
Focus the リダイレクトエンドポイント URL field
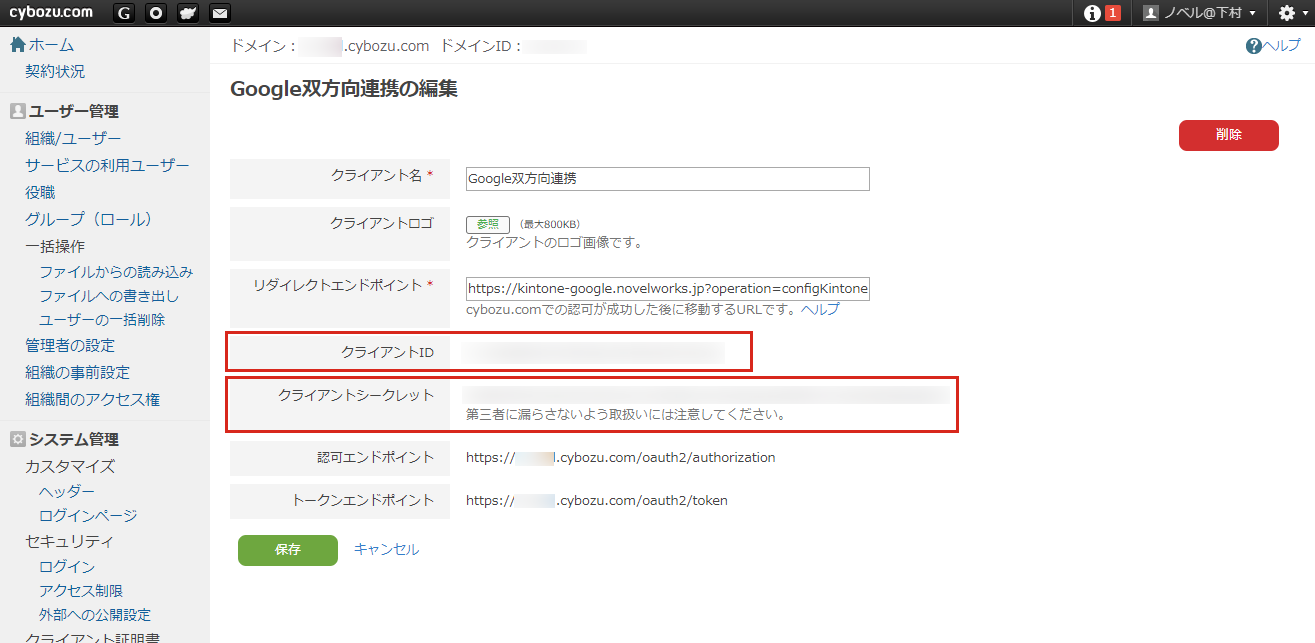pos(668,289)
